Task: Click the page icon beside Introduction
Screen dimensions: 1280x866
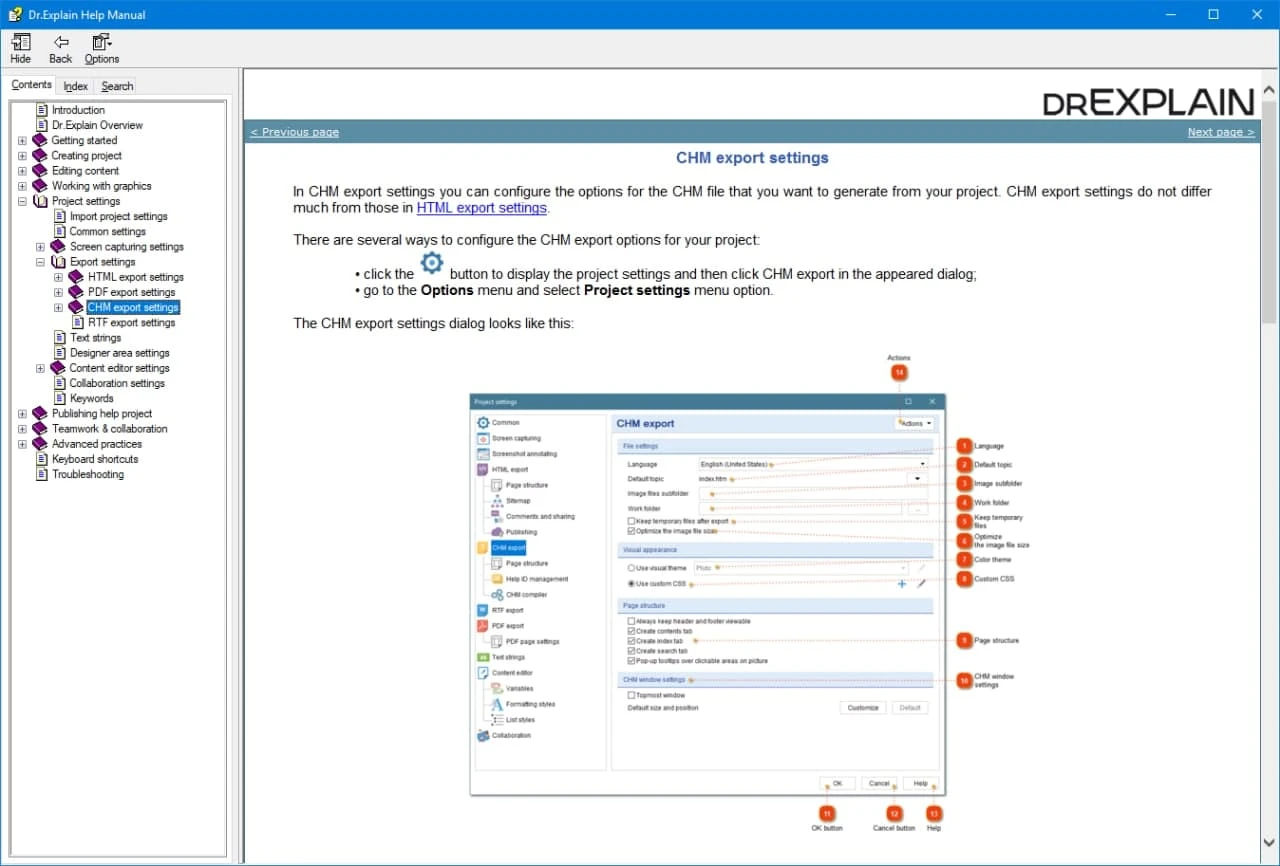Action: click(42, 110)
